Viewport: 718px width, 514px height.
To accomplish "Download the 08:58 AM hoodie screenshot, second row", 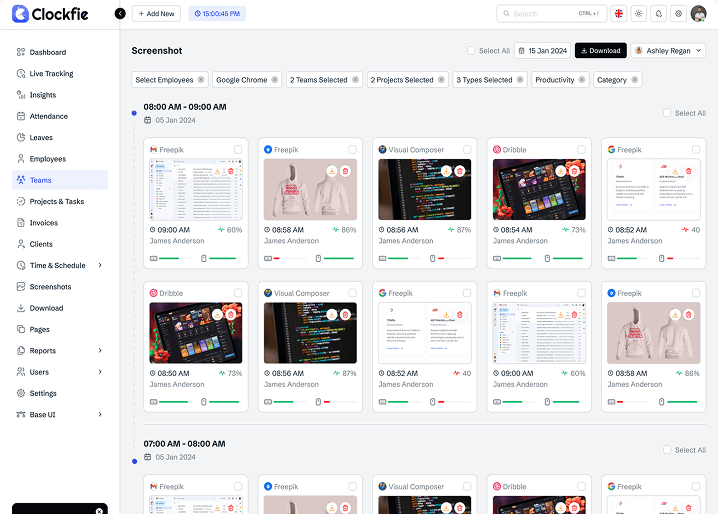I will (675, 315).
